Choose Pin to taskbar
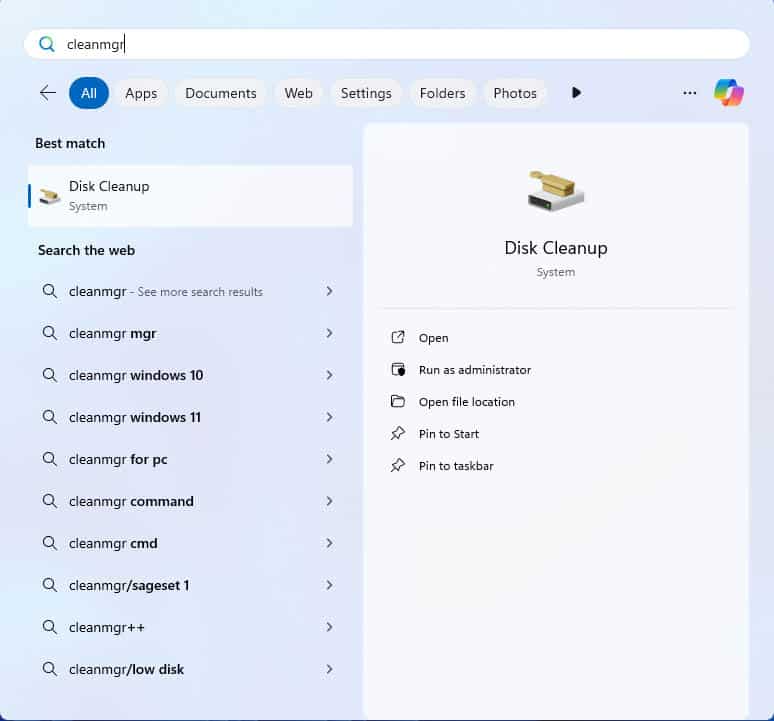Image resolution: width=774 pixels, height=721 pixels. point(456,466)
